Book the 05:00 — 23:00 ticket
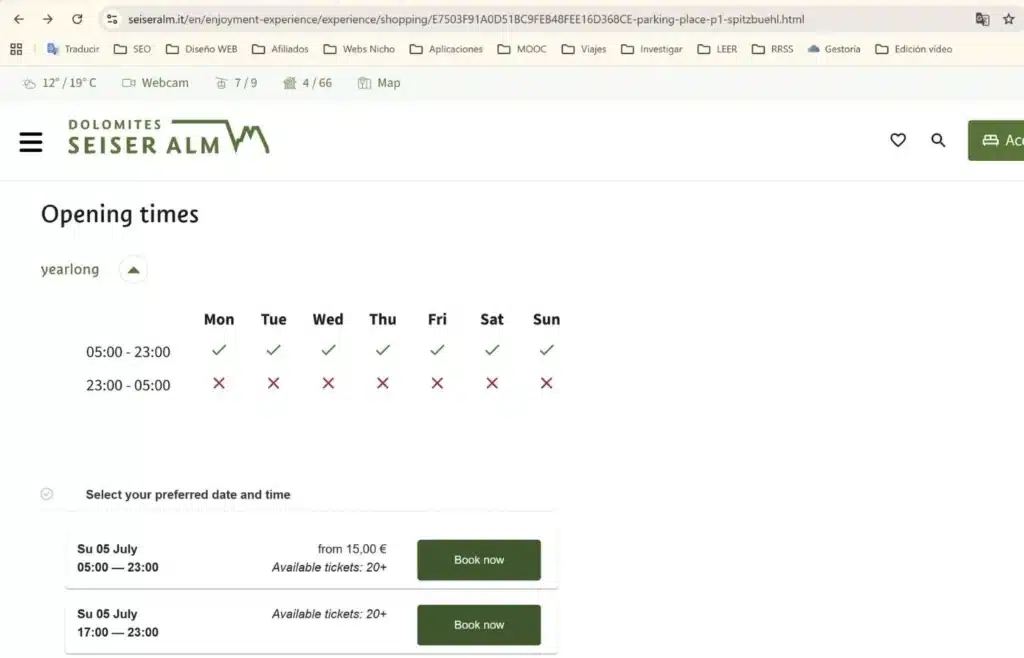Screen dimensions: 1024x658 (479, 560)
